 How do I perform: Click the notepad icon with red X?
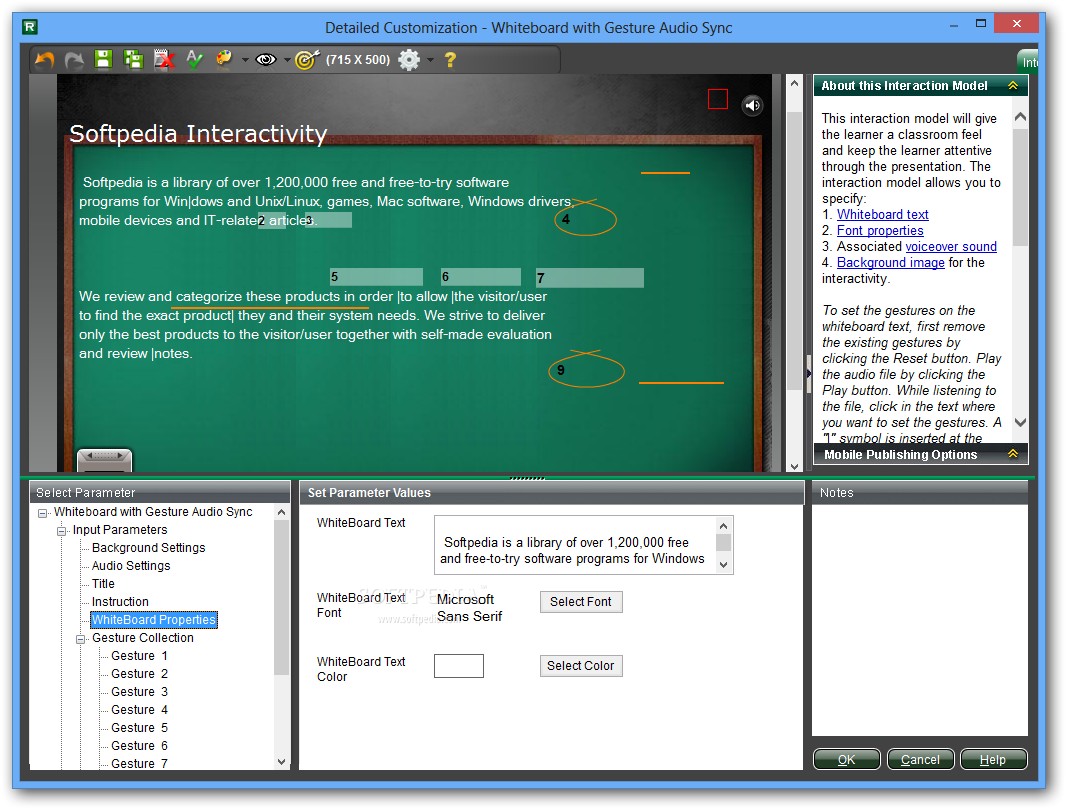(164, 59)
